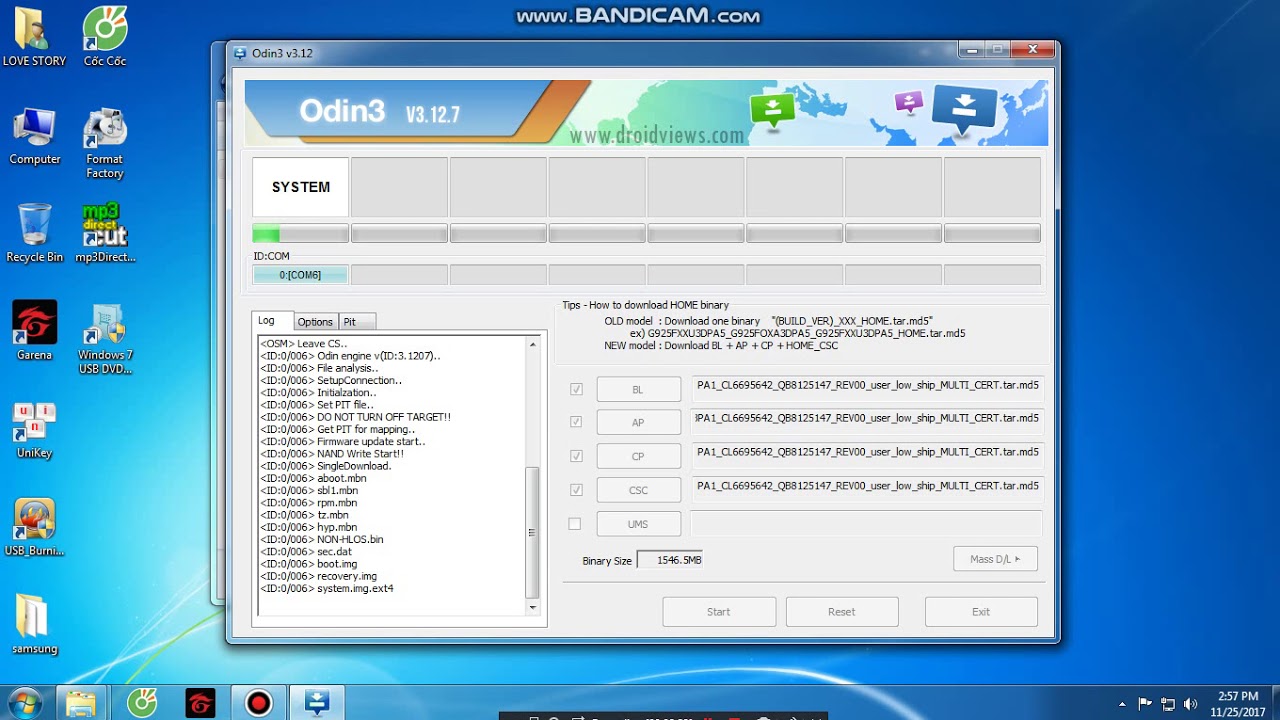Open the Format Factory shortcut
Screen dimensions: 1280x720
105,144
